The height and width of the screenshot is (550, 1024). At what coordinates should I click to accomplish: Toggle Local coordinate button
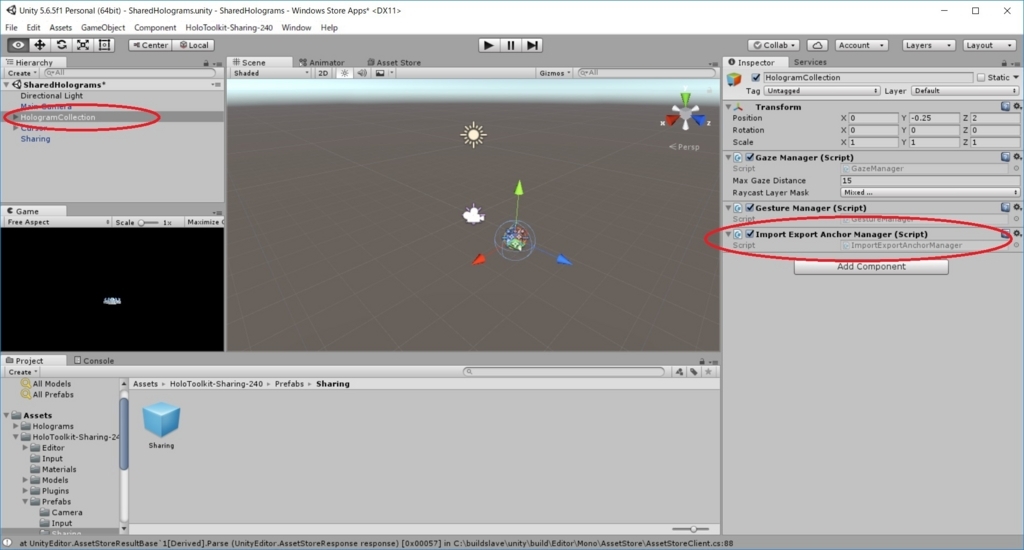[x=194, y=45]
